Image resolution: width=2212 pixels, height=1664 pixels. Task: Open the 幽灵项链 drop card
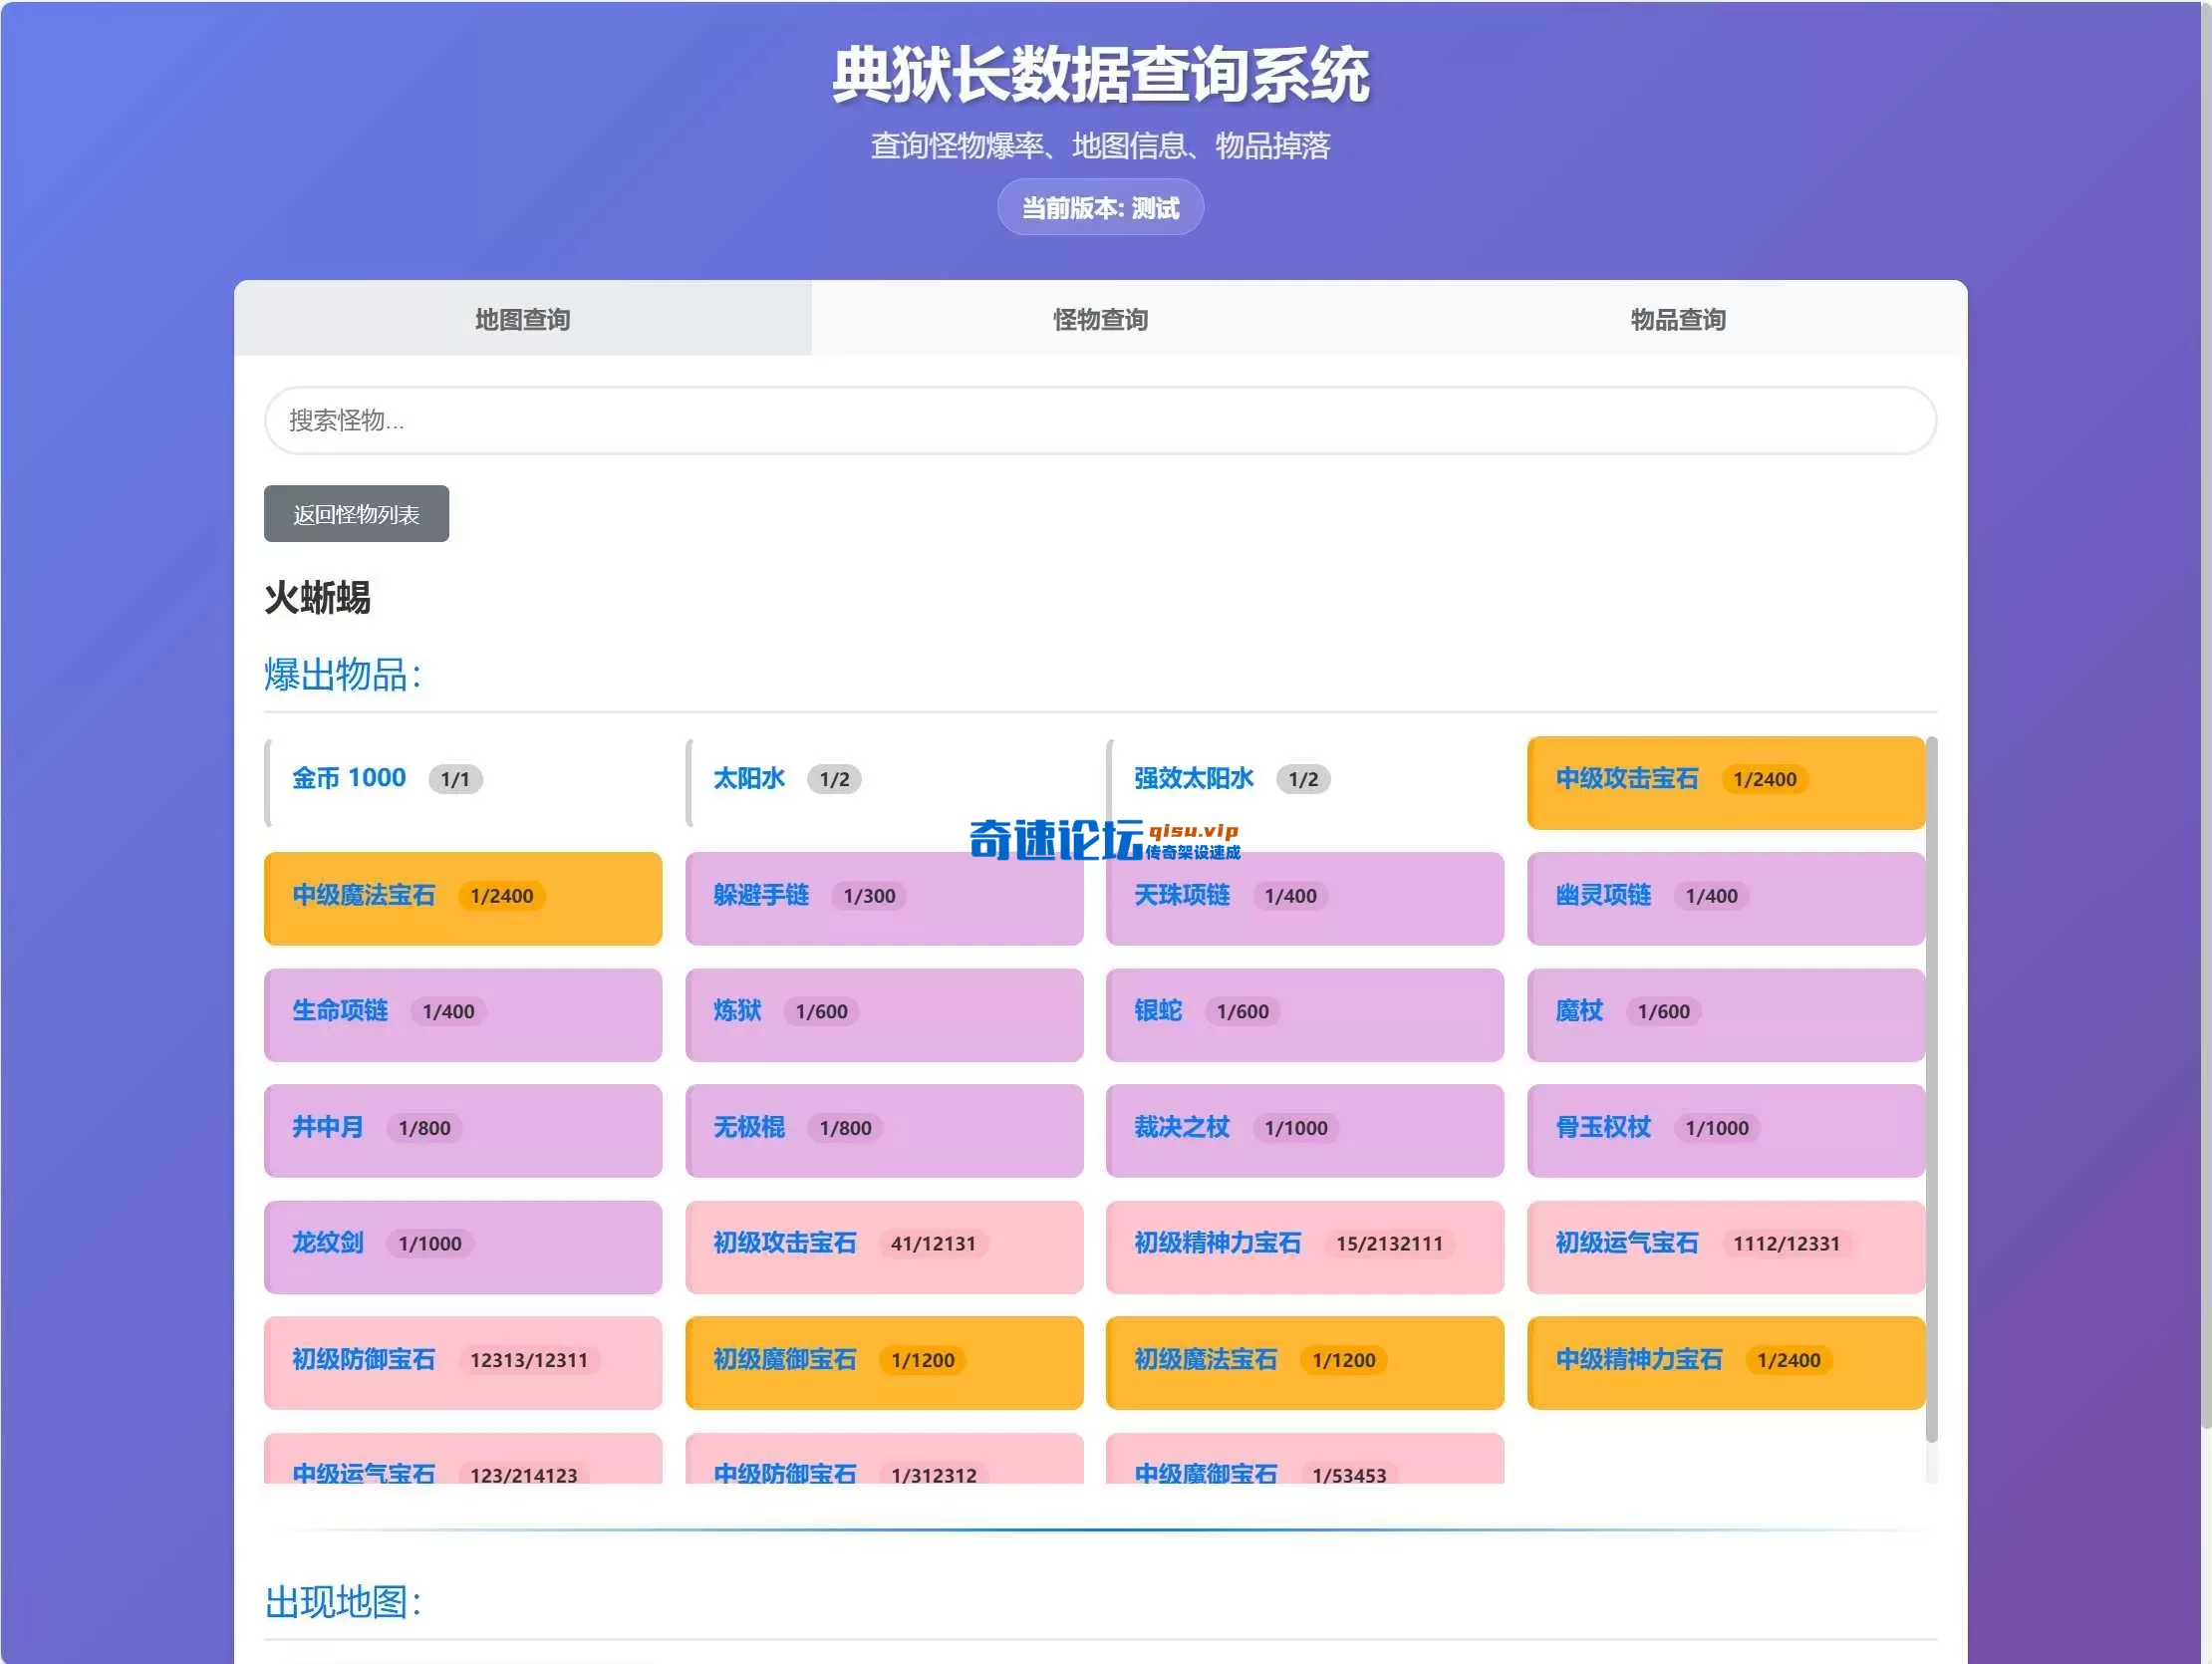click(x=1725, y=898)
